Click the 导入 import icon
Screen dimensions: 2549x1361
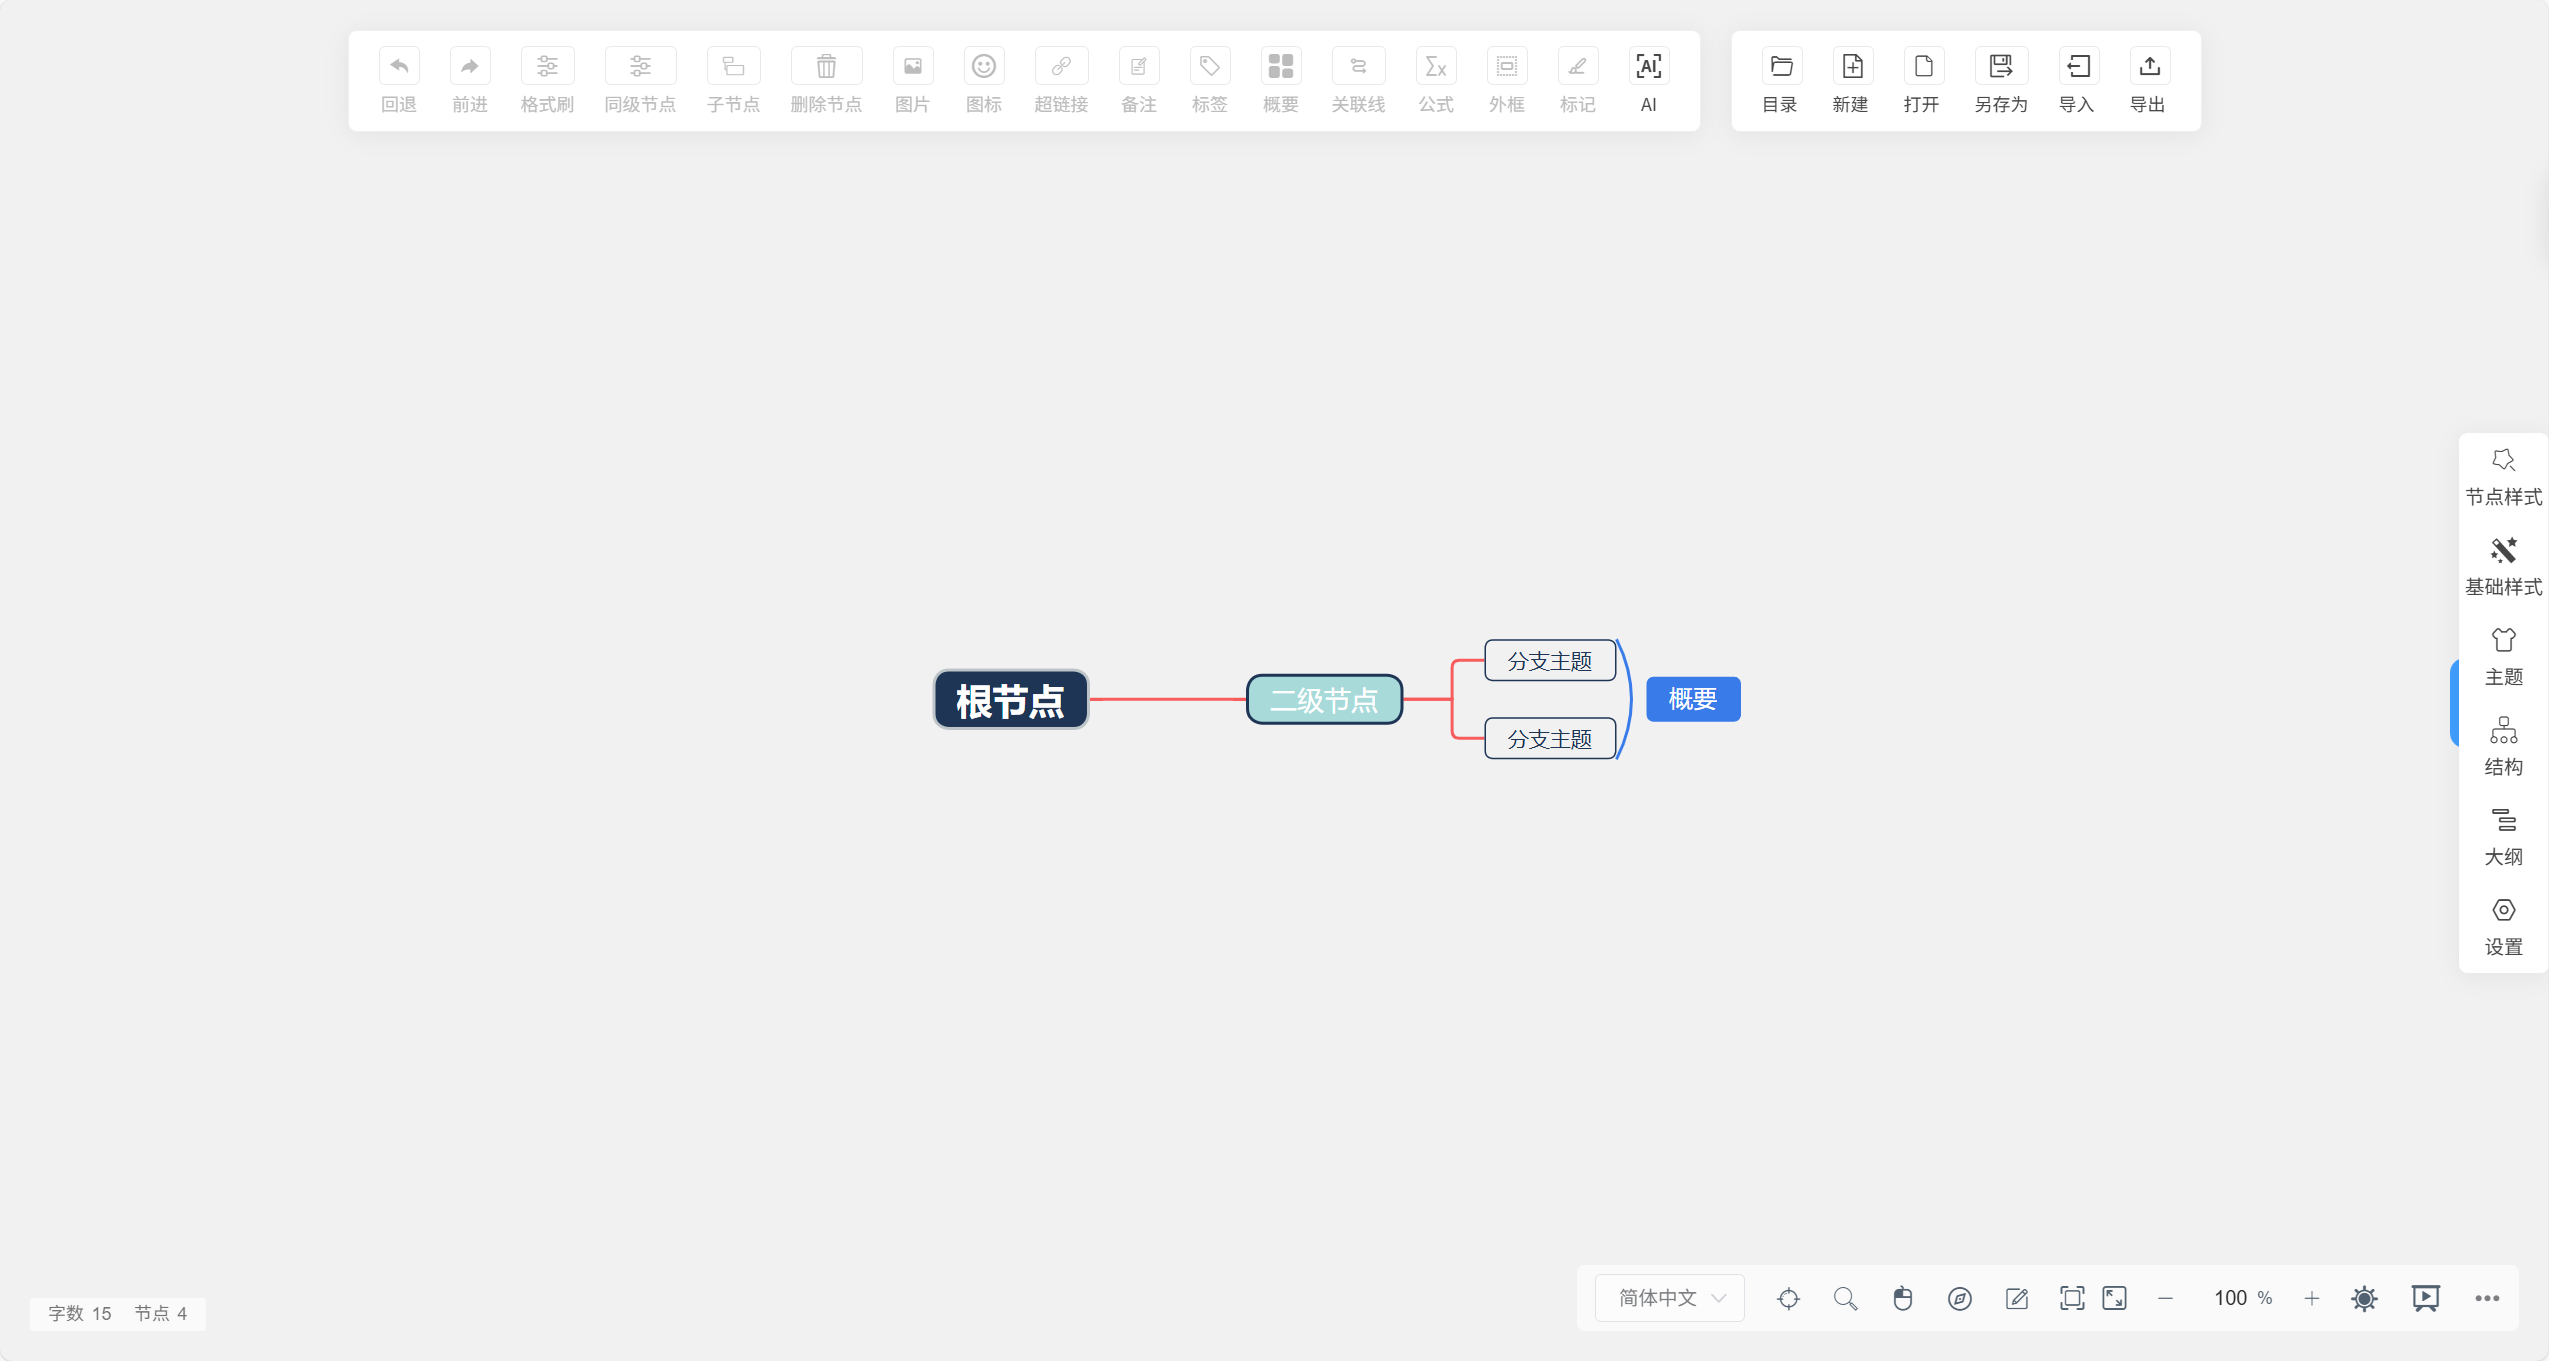coord(2077,68)
